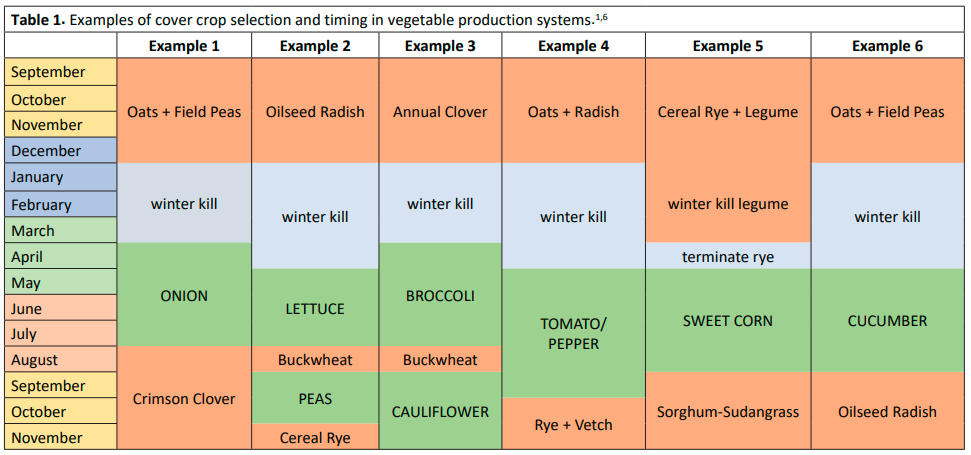Select the CAULIFLOWER cell
This screenshot has width=971, height=455.
pyautogui.click(x=440, y=411)
